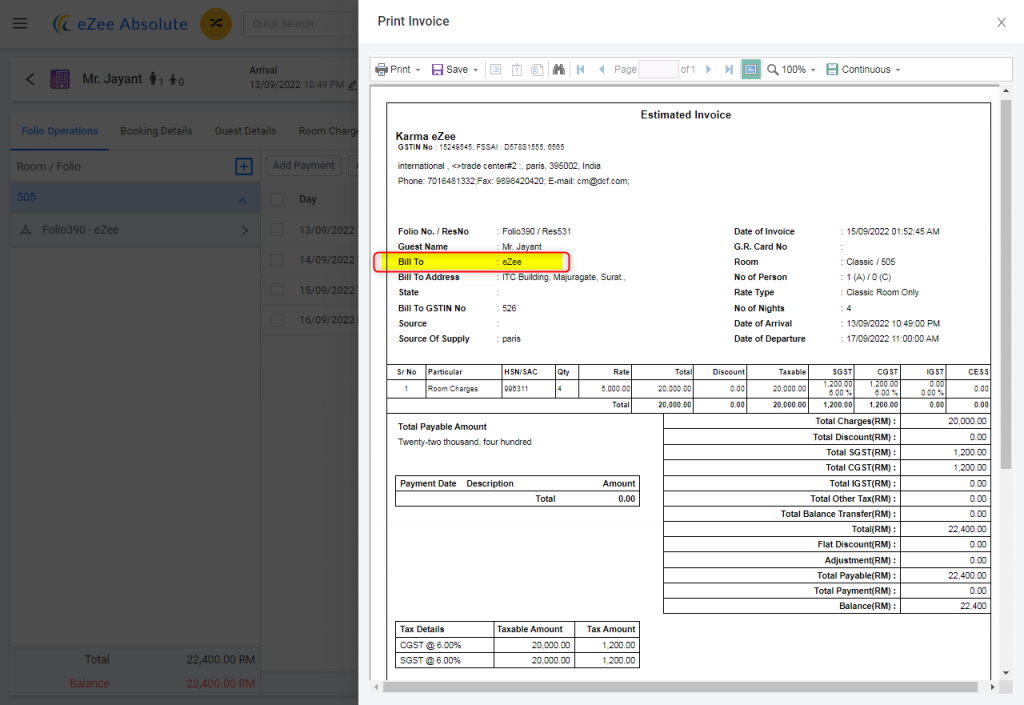The width and height of the screenshot is (1024, 705).
Task: Go back using the arrow beside Mr. Jayant
Action: pos(30,79)
